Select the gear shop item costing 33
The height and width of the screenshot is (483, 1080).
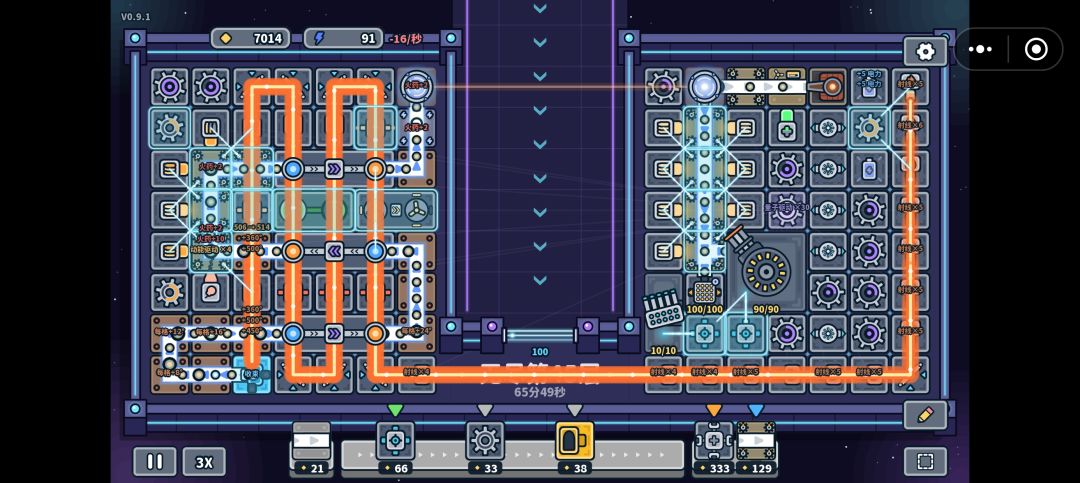click(x=485, y=441)
